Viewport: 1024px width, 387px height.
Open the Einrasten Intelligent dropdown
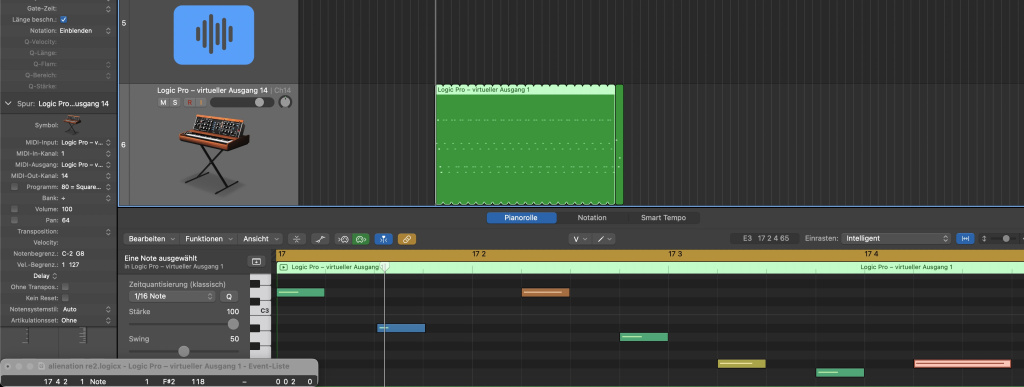pyautogui.click(x=895, y=239)
